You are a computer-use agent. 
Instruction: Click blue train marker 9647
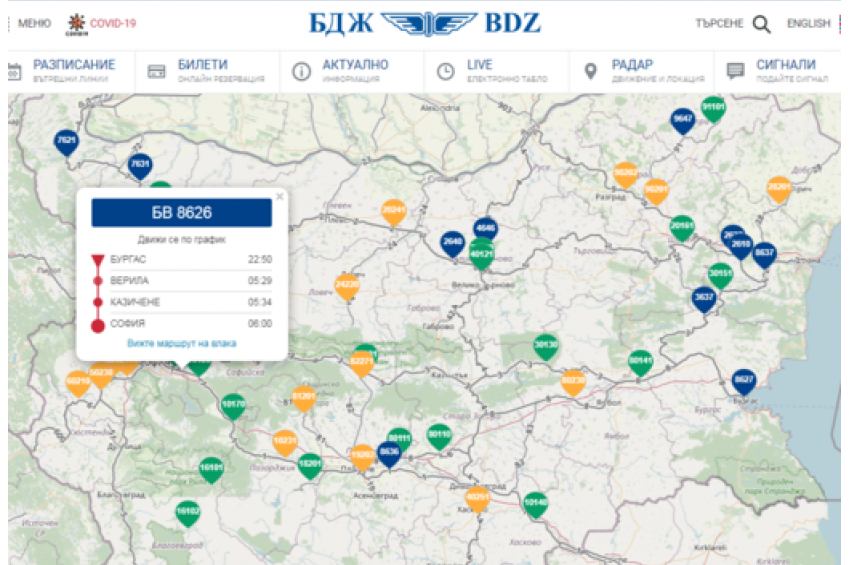click(683, 120)
